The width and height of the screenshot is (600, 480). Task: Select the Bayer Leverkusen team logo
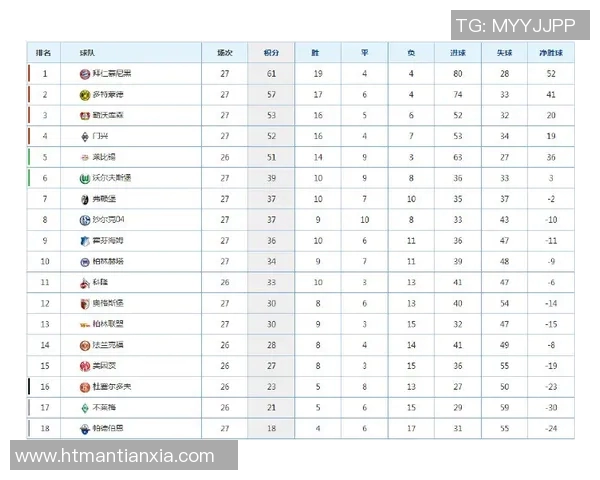[85, 116]
